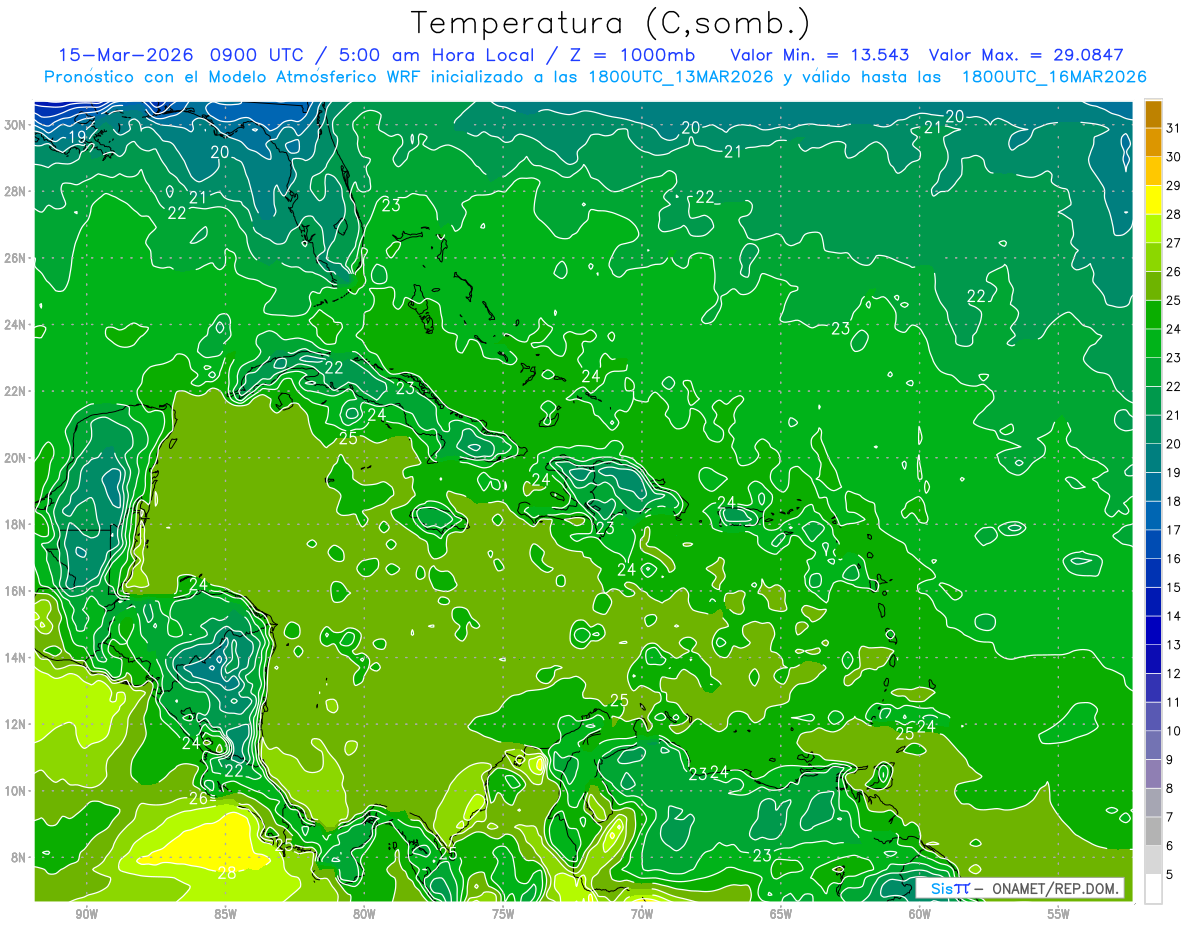Click the 85W longitude axis label

pyautogui.click(x=225, y=914)
